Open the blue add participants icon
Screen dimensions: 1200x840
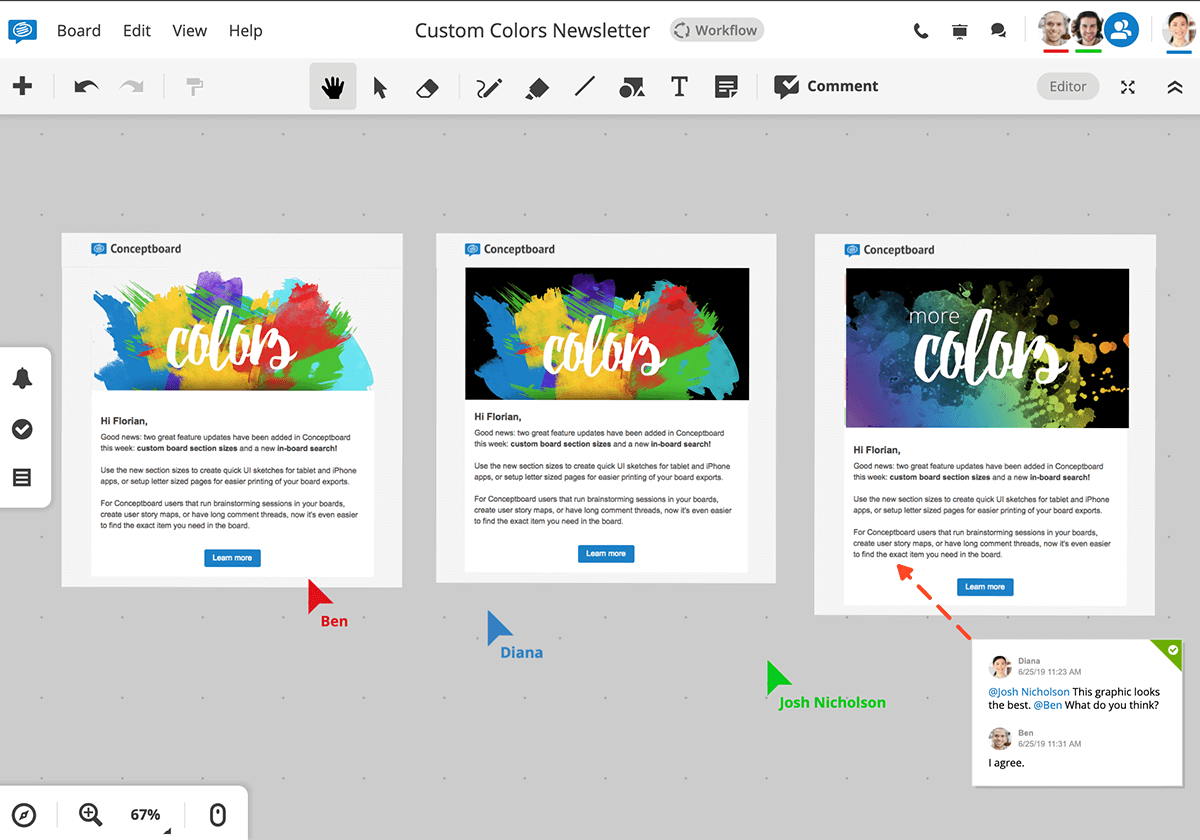1122,30
